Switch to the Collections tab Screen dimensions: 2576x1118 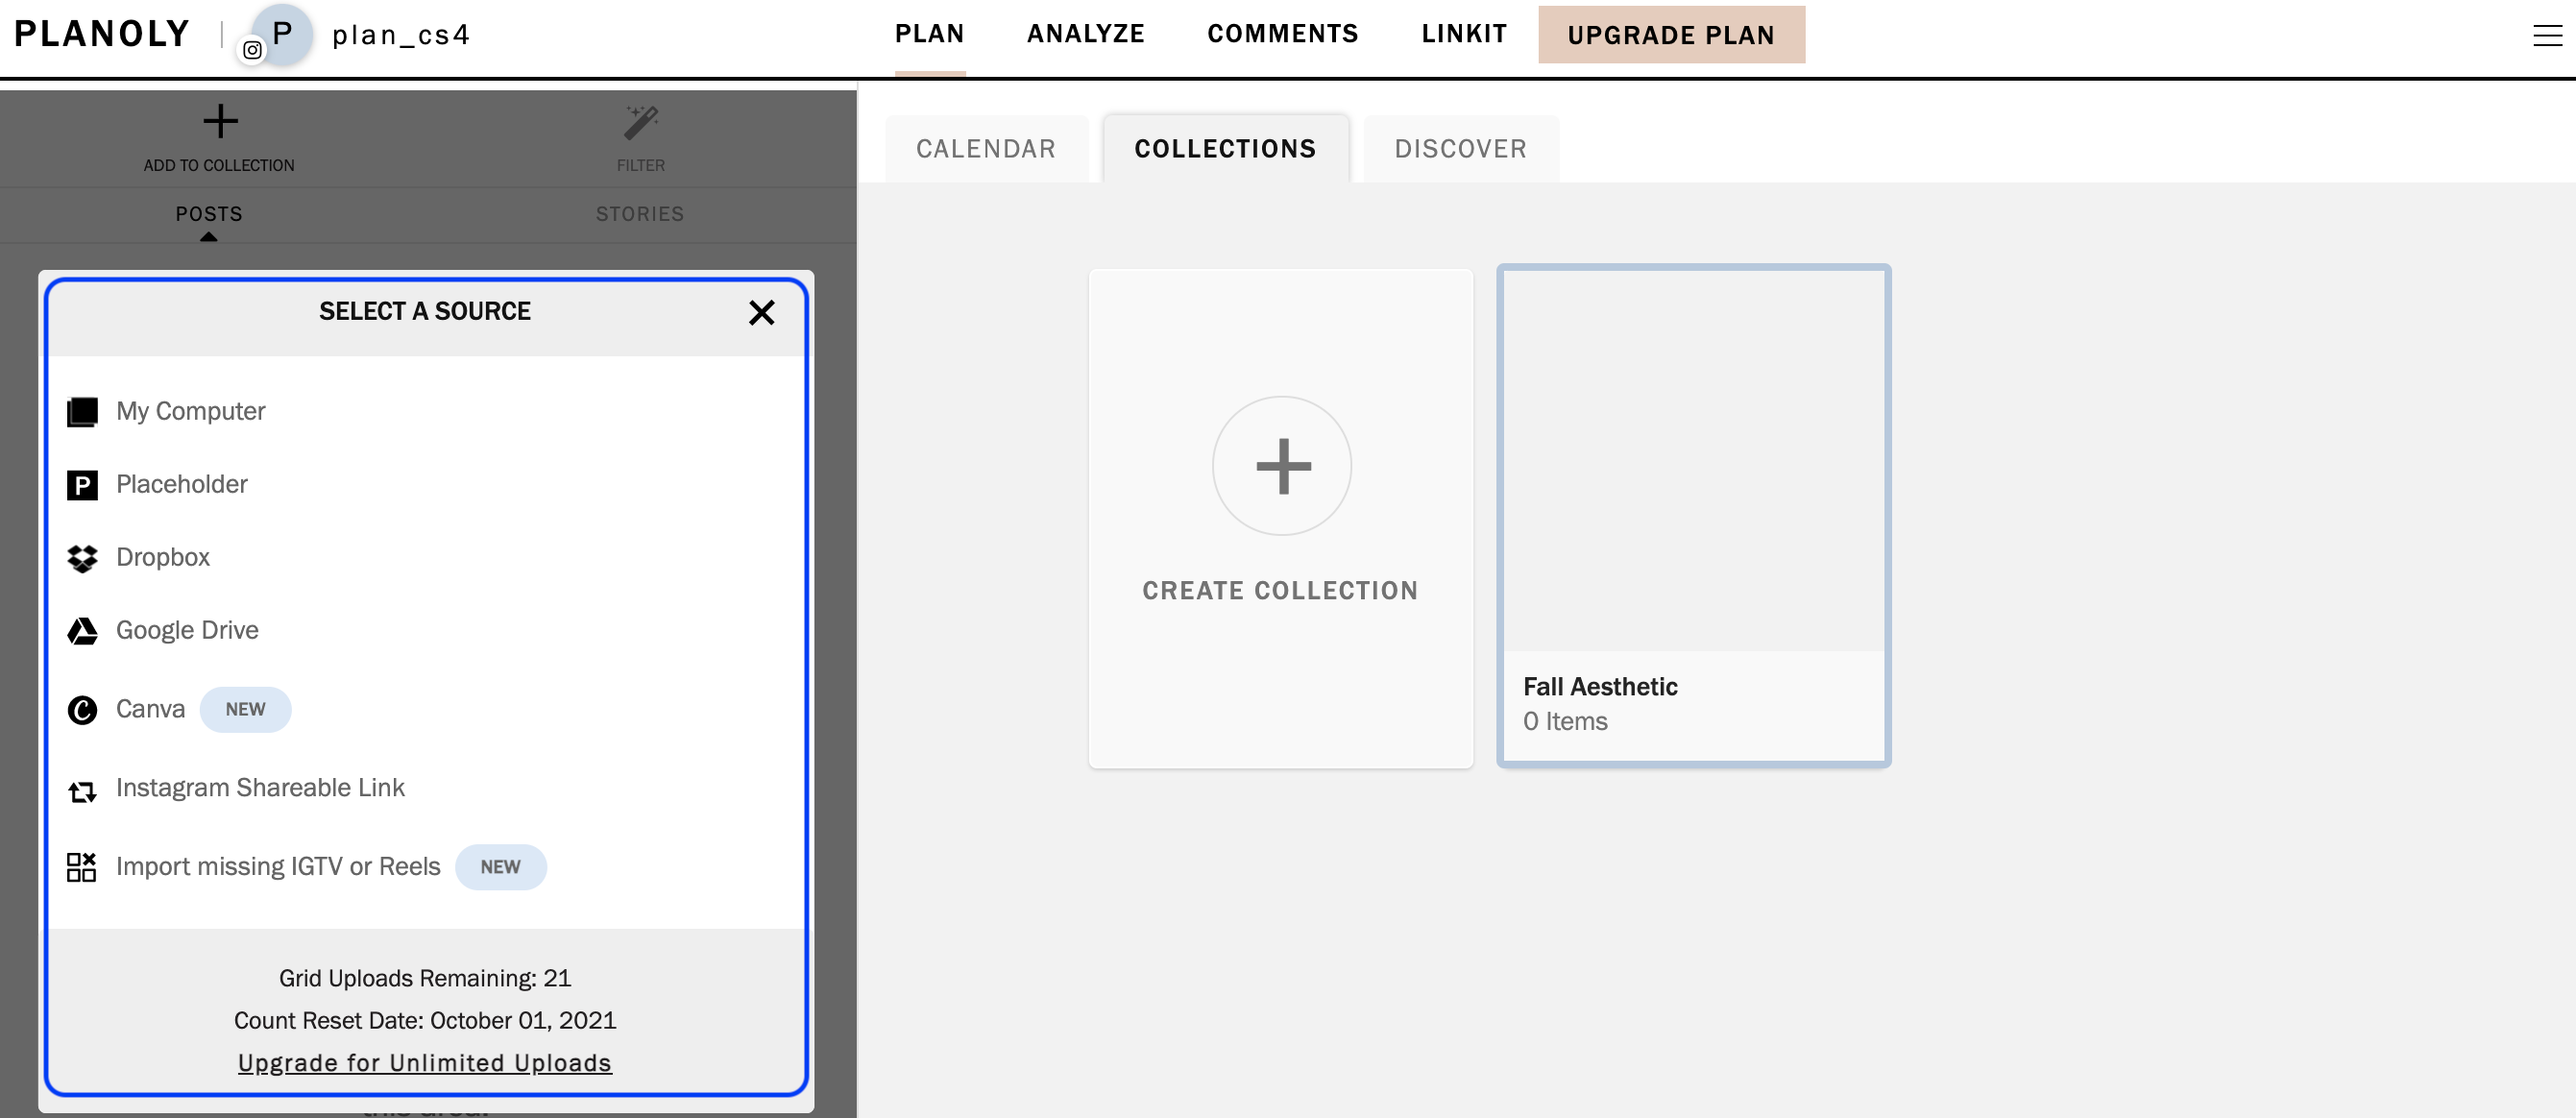click(1226, 149)
